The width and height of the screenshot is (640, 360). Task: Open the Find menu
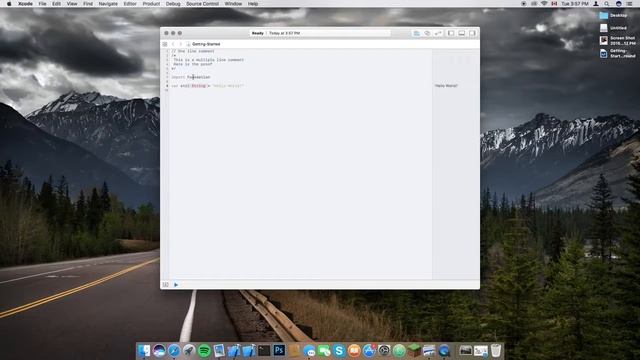(x=88, y=4)
